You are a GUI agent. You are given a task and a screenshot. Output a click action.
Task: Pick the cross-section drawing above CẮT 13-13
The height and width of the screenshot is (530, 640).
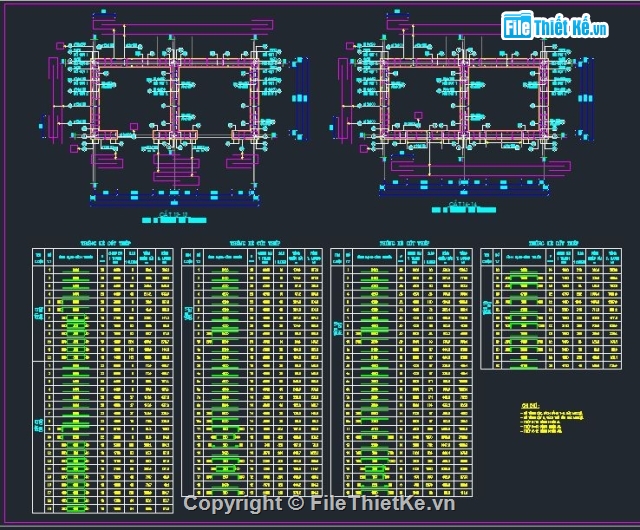[174, 108]
